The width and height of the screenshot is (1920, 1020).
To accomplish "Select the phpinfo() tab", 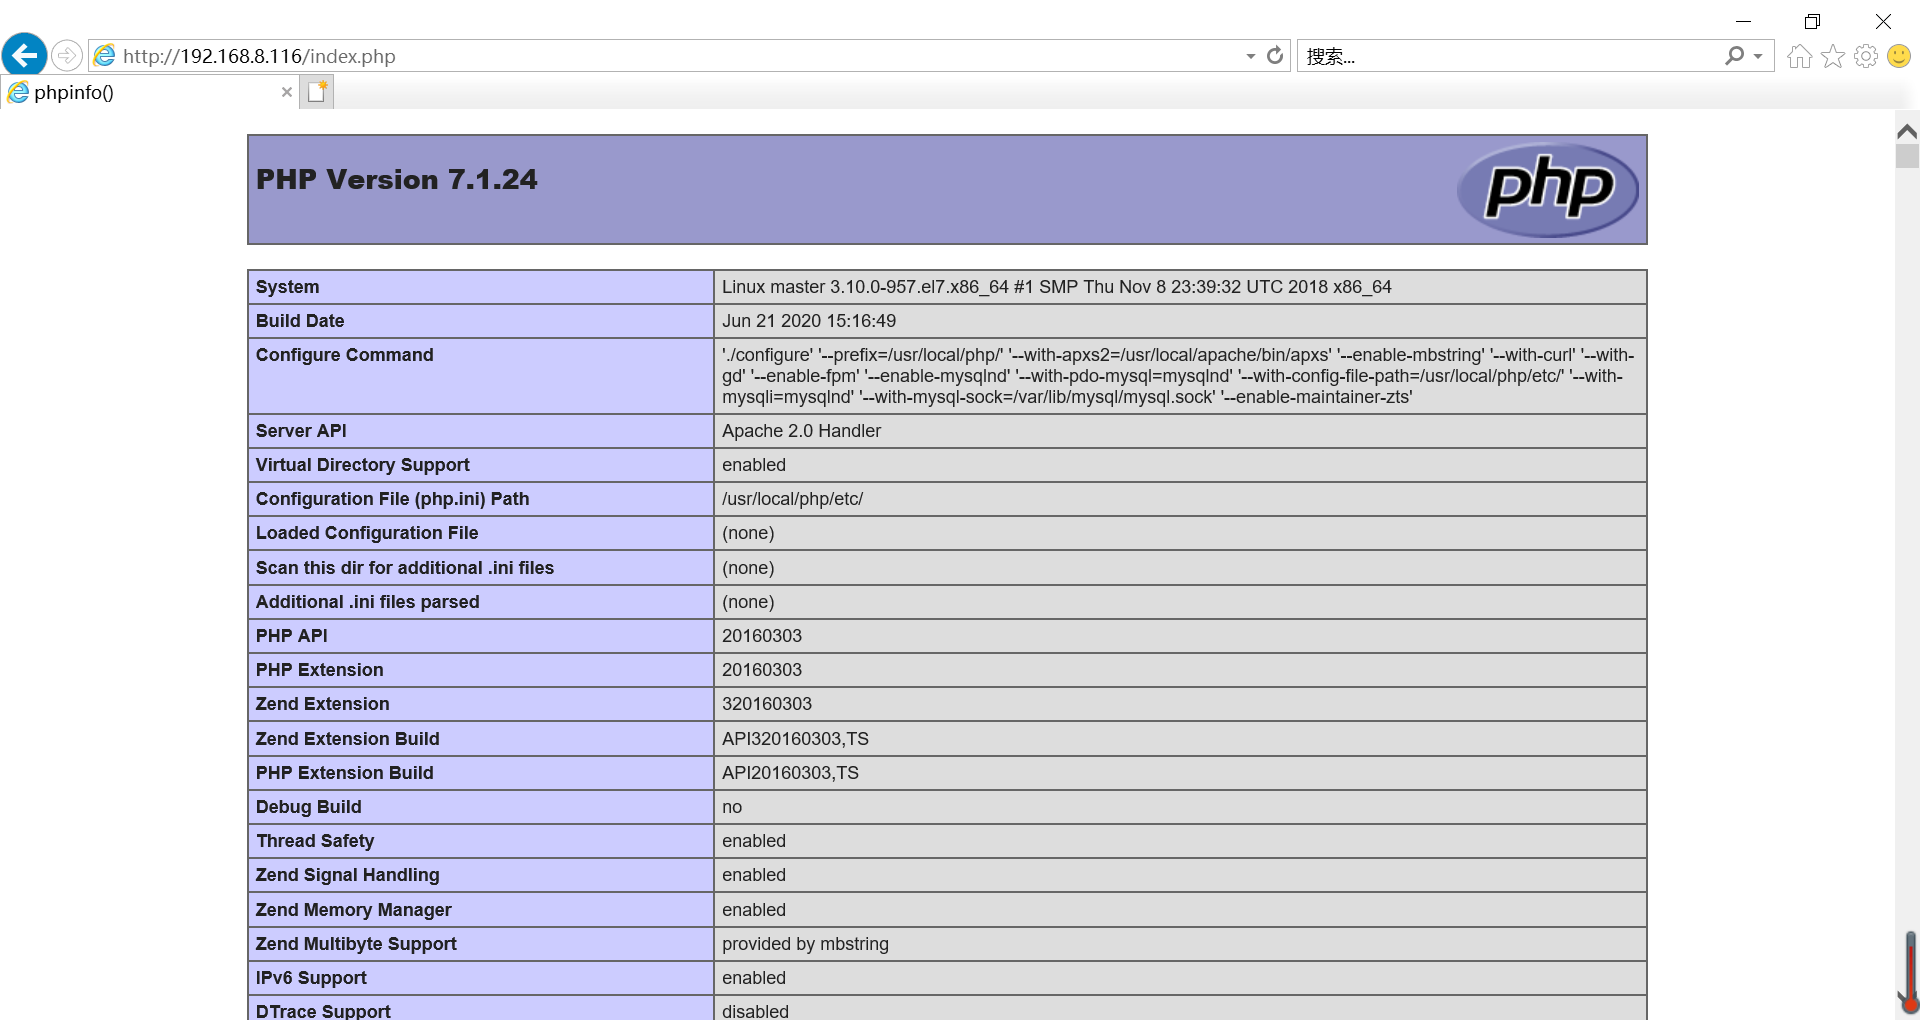I will (x=150, y=92).
